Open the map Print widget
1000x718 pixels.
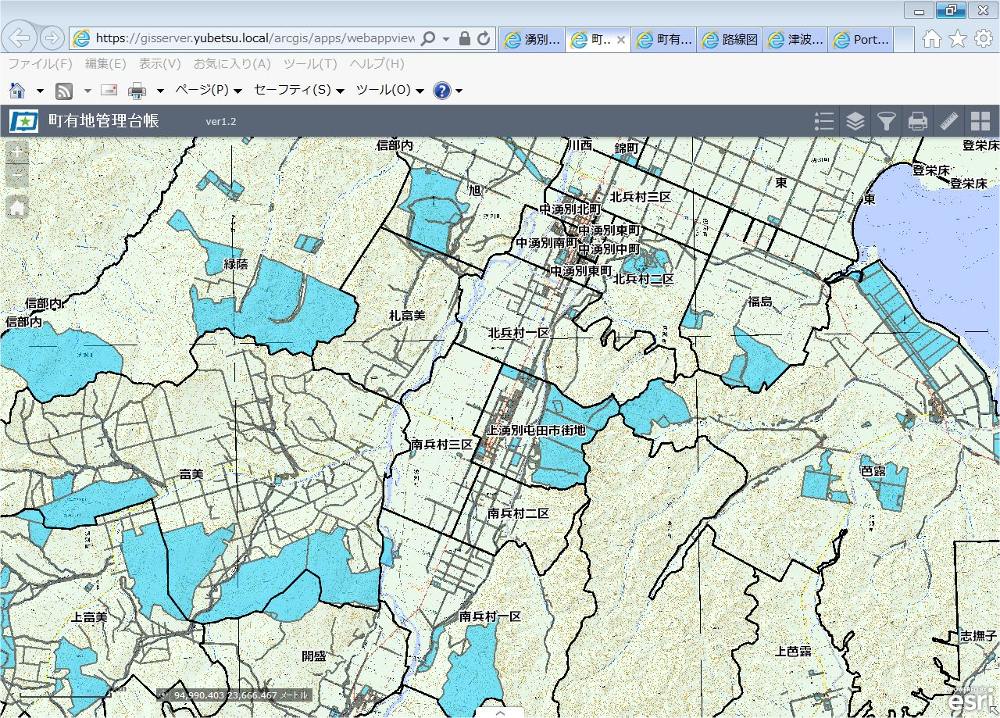[917, 122]
